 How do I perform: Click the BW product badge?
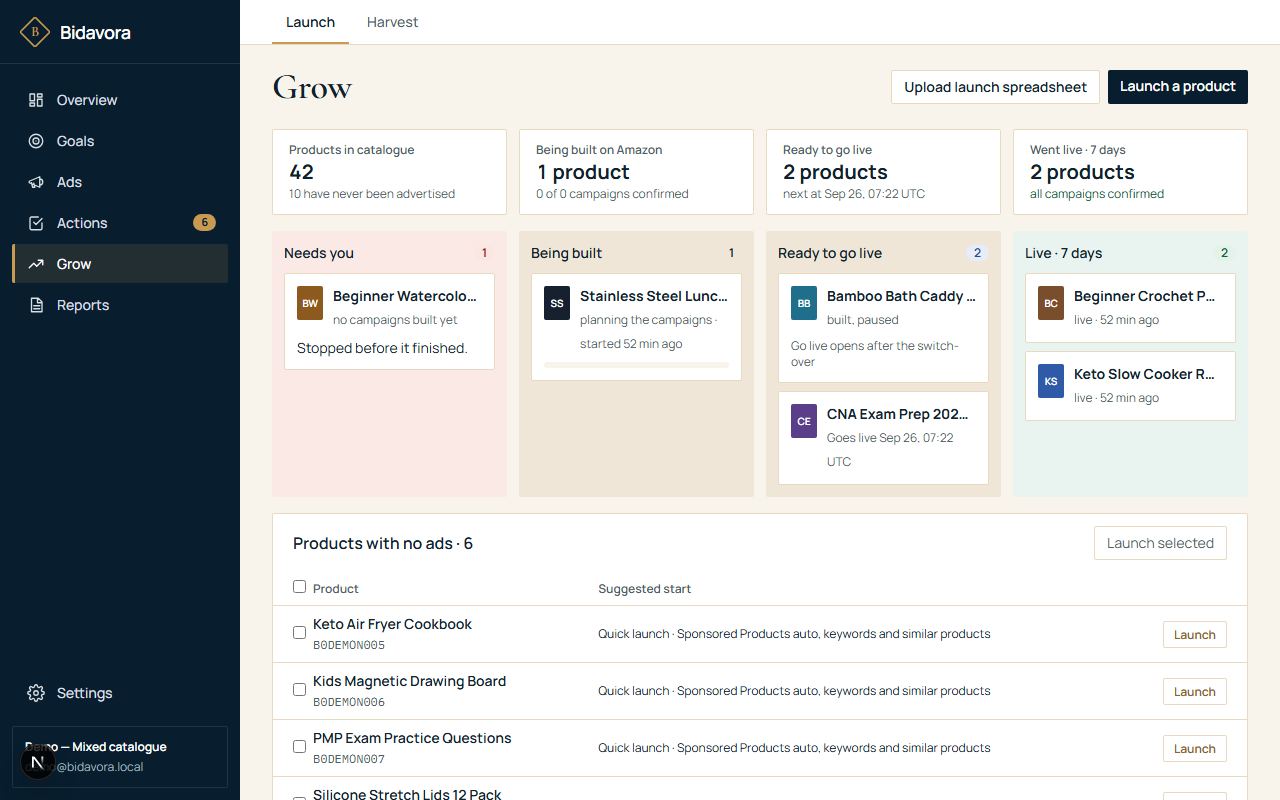coord(310,303)
